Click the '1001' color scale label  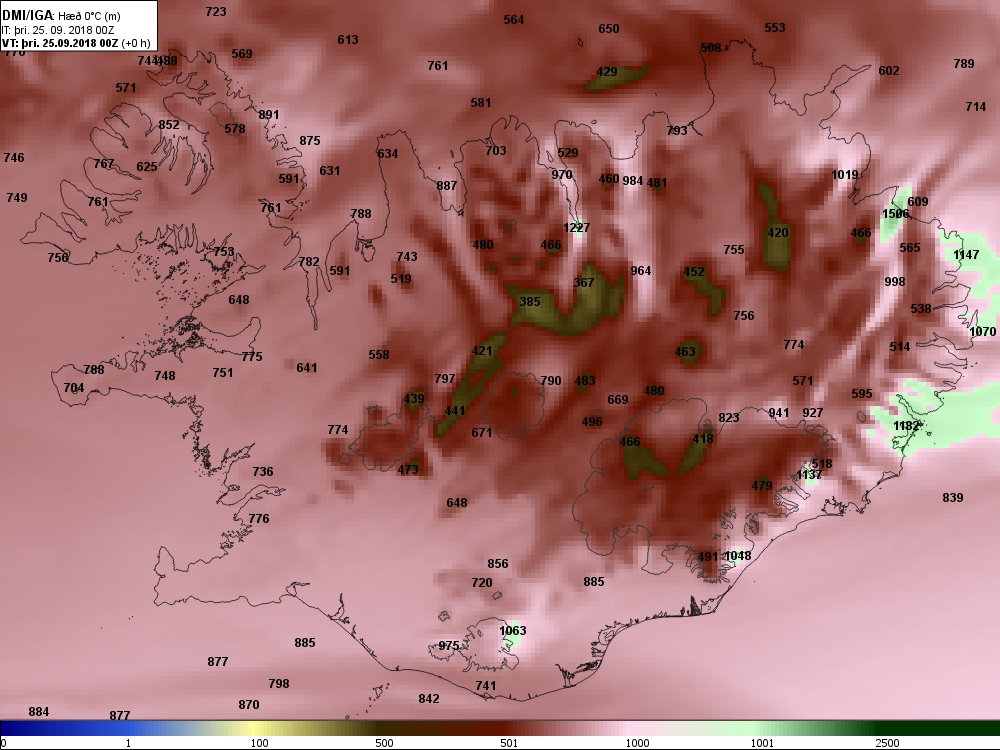coord(762,743)
